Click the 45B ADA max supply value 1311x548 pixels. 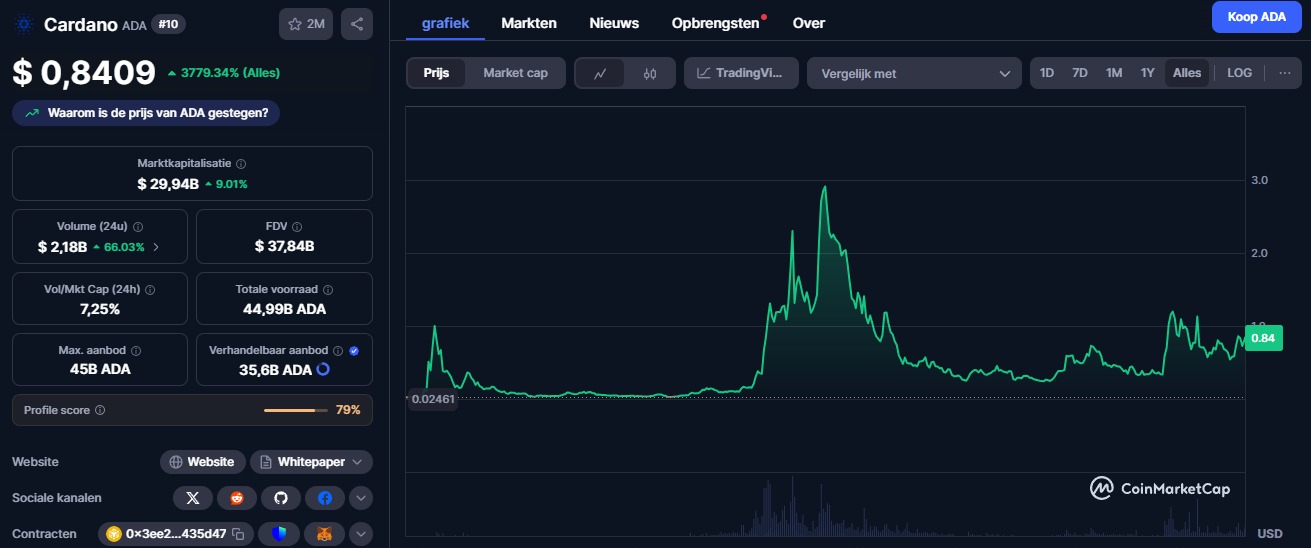(99, 369)
